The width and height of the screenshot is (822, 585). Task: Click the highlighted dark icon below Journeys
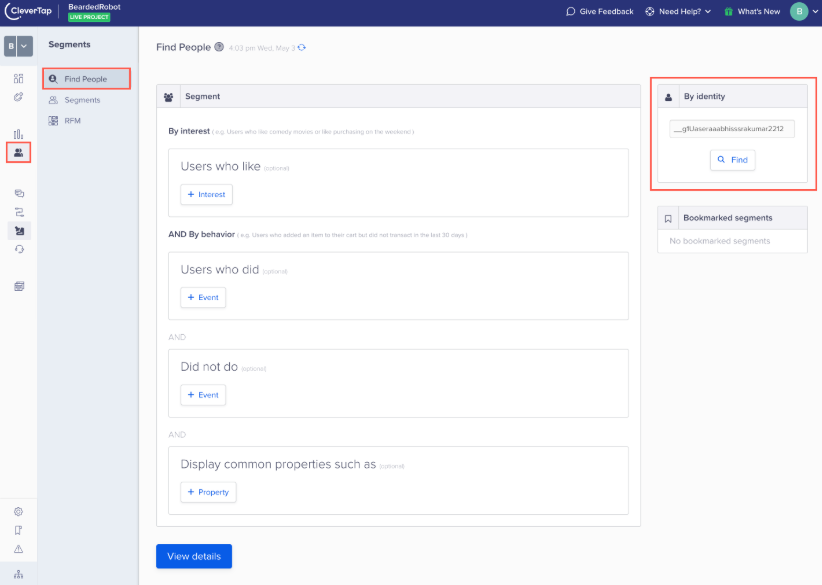click(19, 231)
